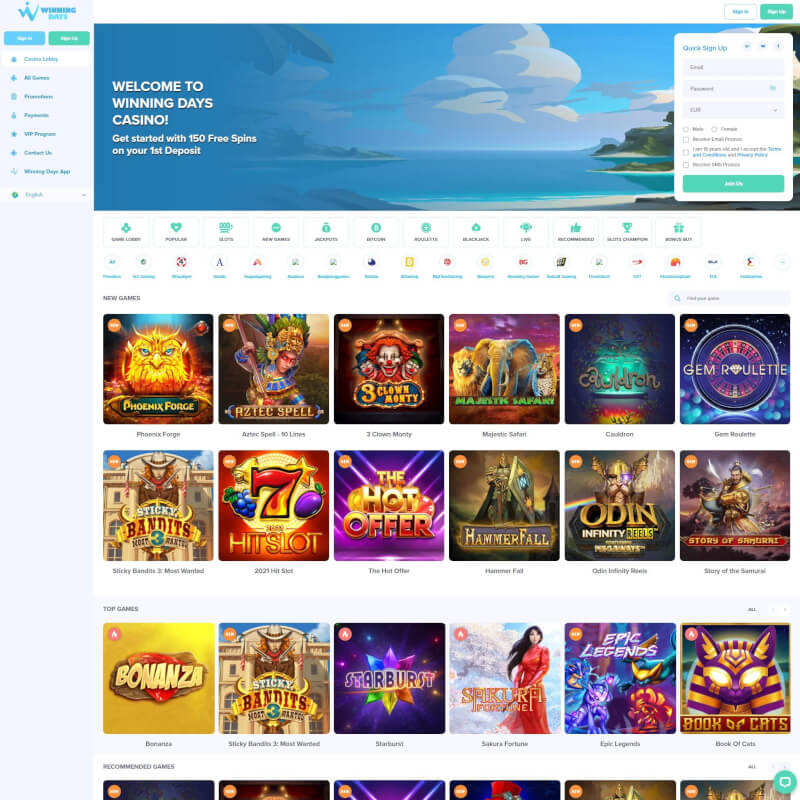Click the Terms and Conditions link
The height and width of the screenshot is (800, 800).
tap(774, 149)
